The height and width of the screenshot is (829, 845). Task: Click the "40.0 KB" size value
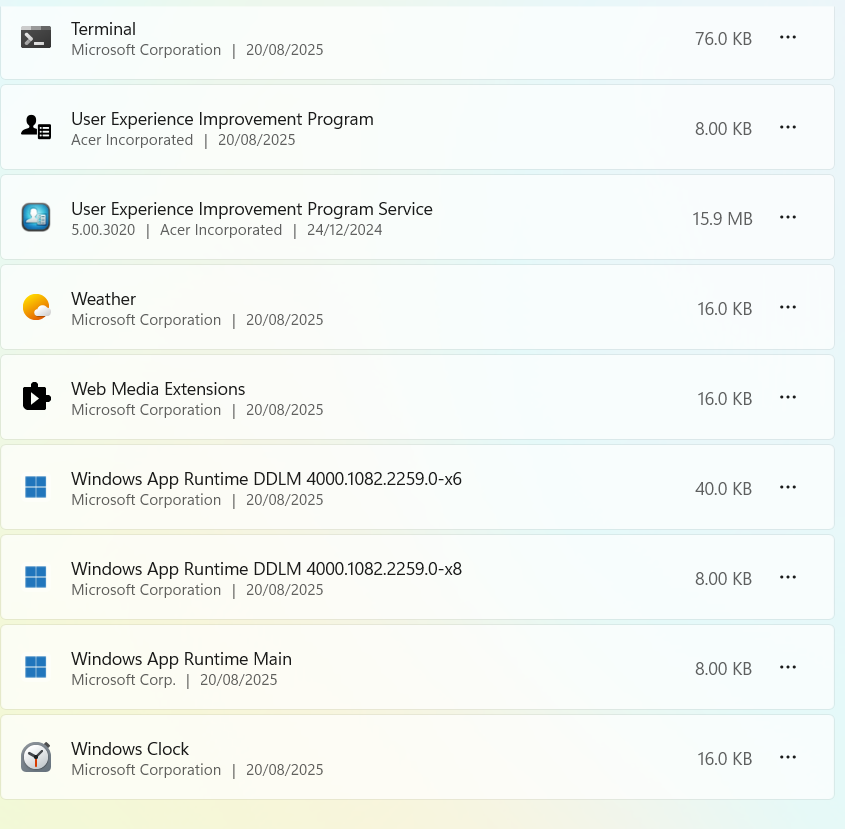tap(723, 489)
